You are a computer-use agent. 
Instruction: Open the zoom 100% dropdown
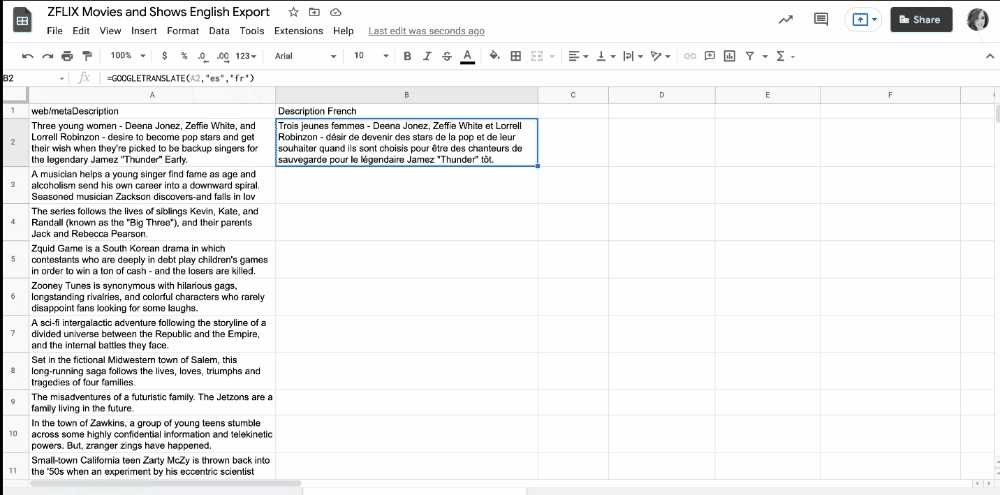click(x=128, y=56)
